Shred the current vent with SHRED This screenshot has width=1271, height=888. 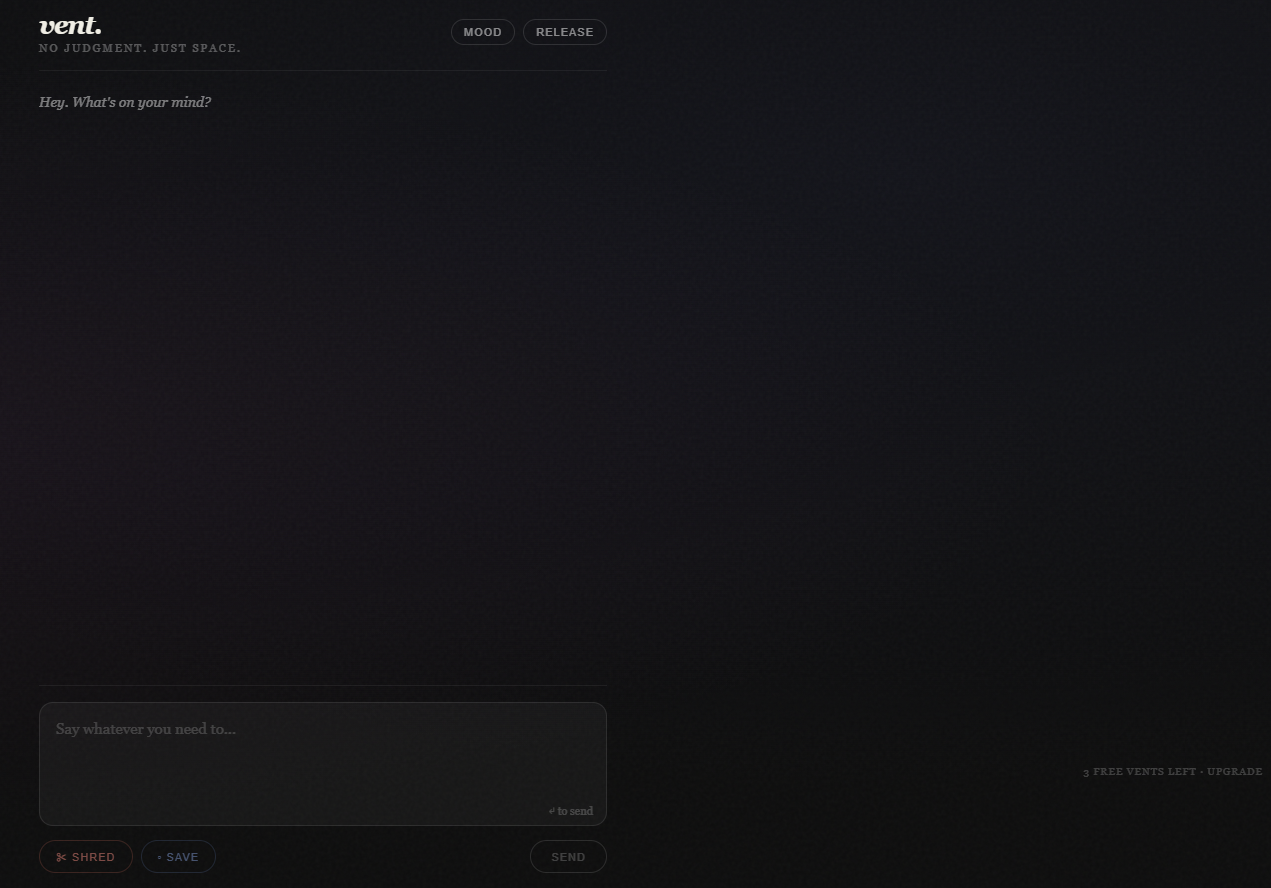tap(86, 857)
